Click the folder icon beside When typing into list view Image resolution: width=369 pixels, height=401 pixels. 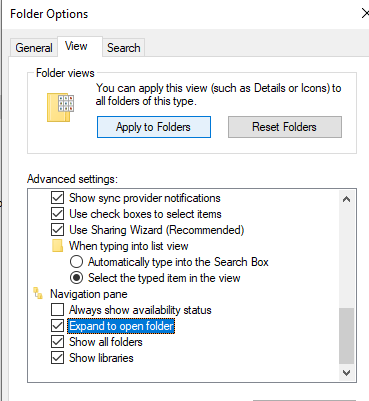[57, 246]
